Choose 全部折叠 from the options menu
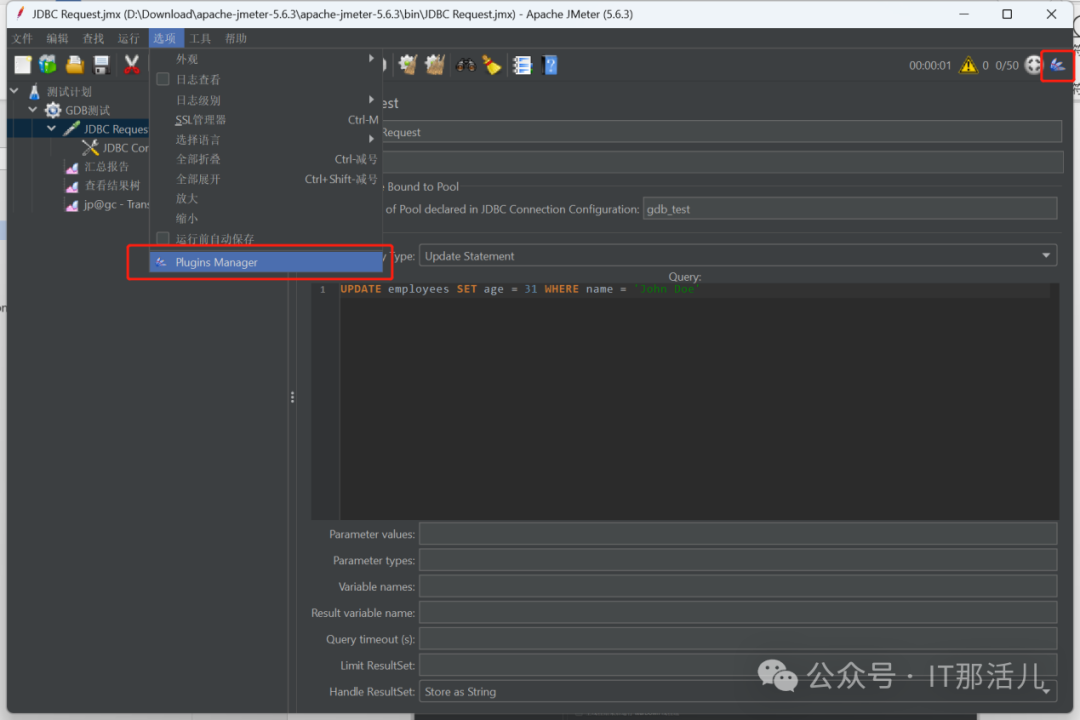This screenshot has width=1080, height=720. 265,159
